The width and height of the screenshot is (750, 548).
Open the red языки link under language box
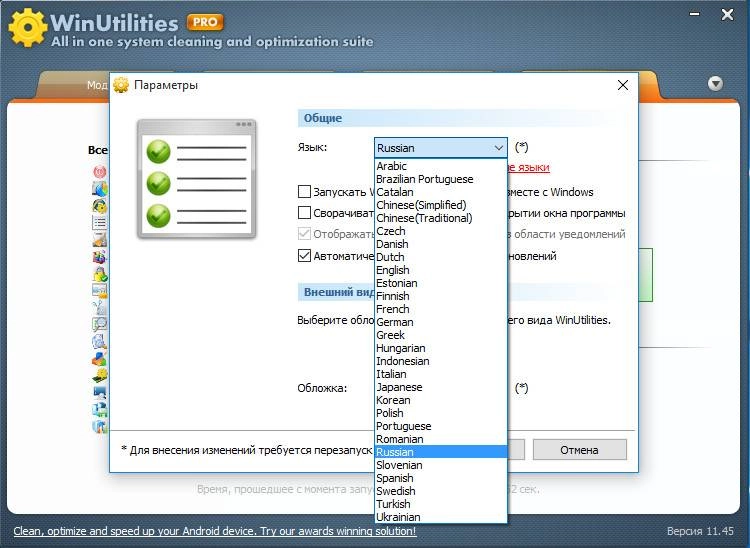click(528, 167)
